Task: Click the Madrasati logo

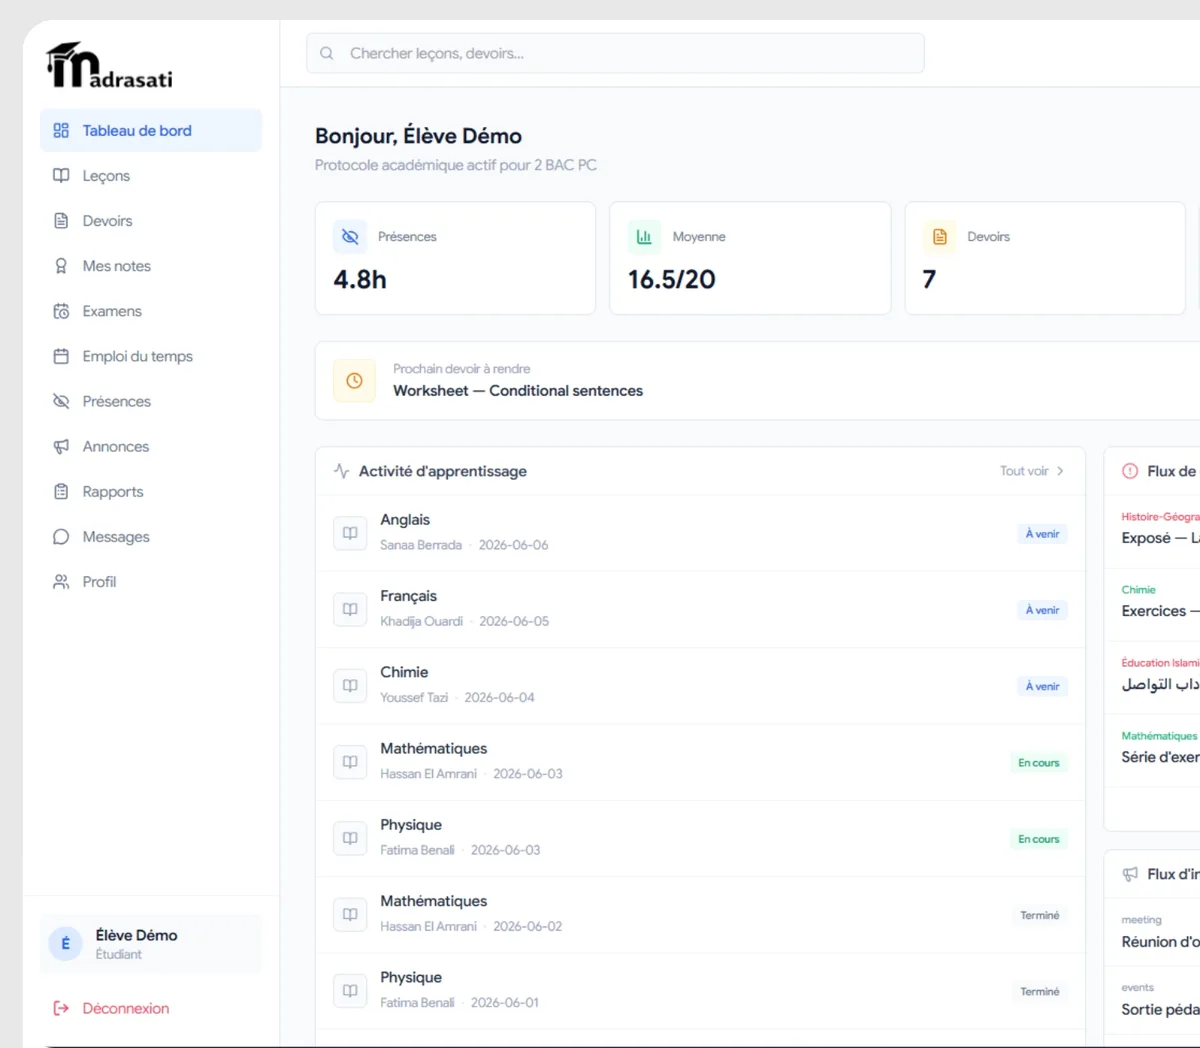Action: [109, 66]
